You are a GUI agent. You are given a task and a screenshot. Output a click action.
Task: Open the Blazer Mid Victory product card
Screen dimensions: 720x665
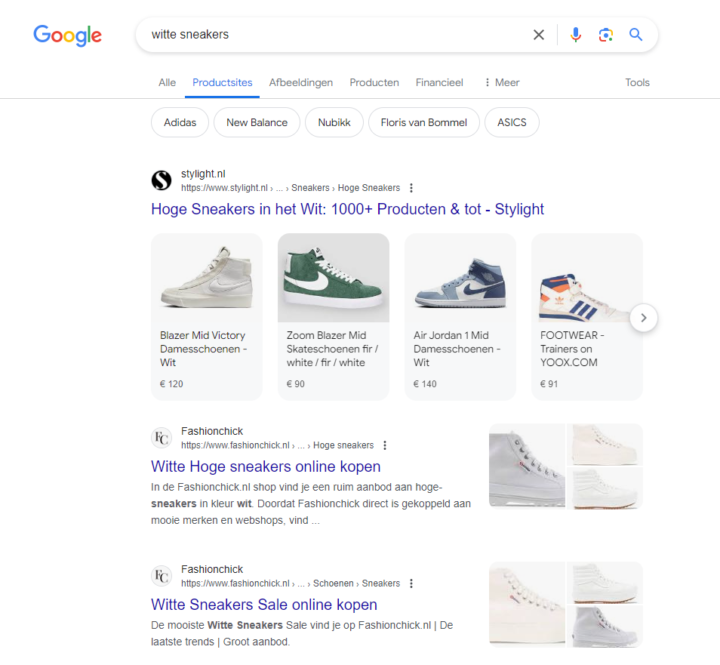pyautogui.click(x=207, y=317)
